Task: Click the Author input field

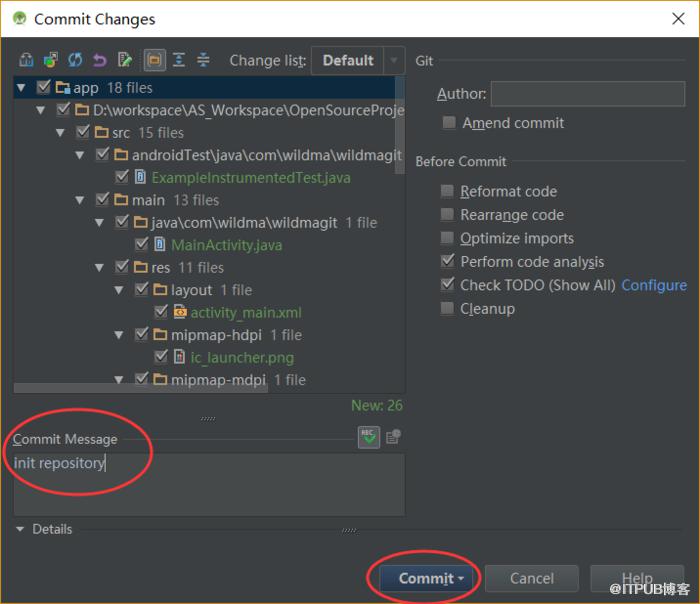Action: pyautogui.click(x=588, y=94)
